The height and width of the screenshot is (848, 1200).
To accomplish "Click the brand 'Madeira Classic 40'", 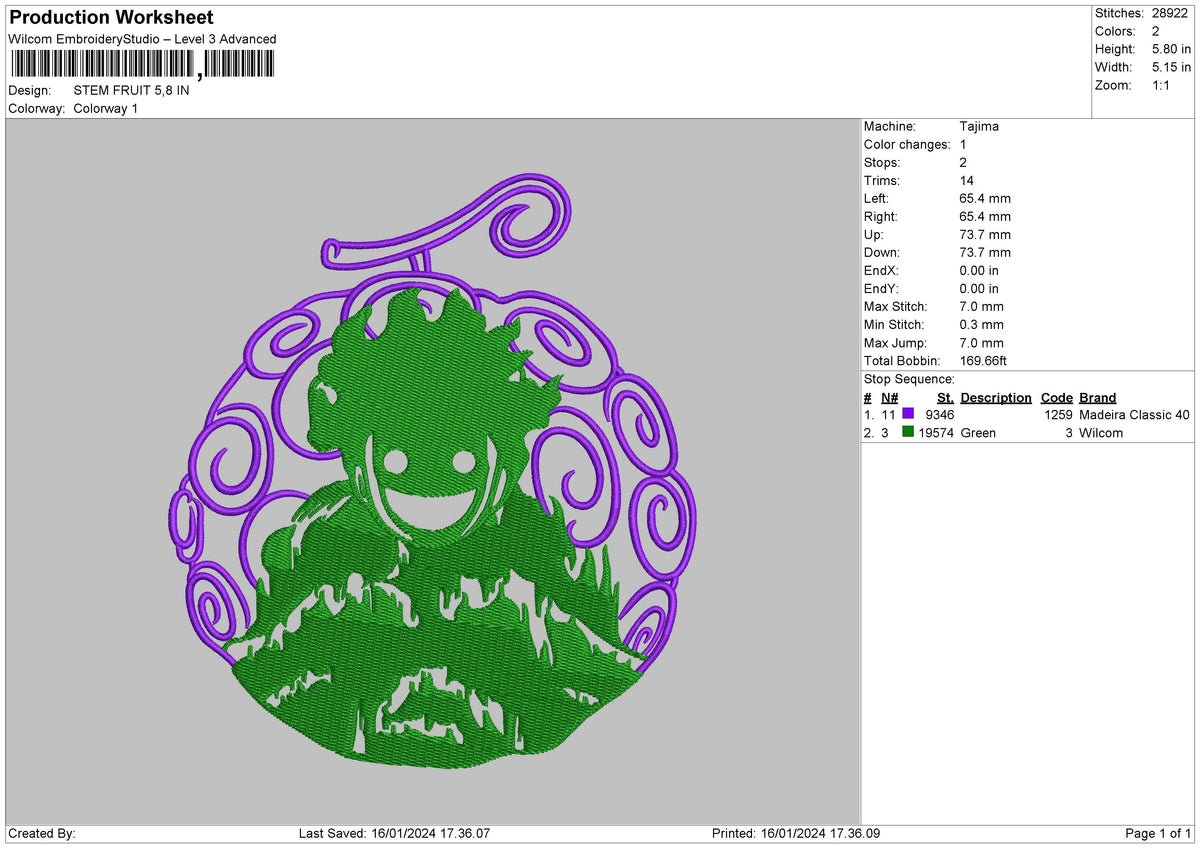I will [x=1135, y=415].
